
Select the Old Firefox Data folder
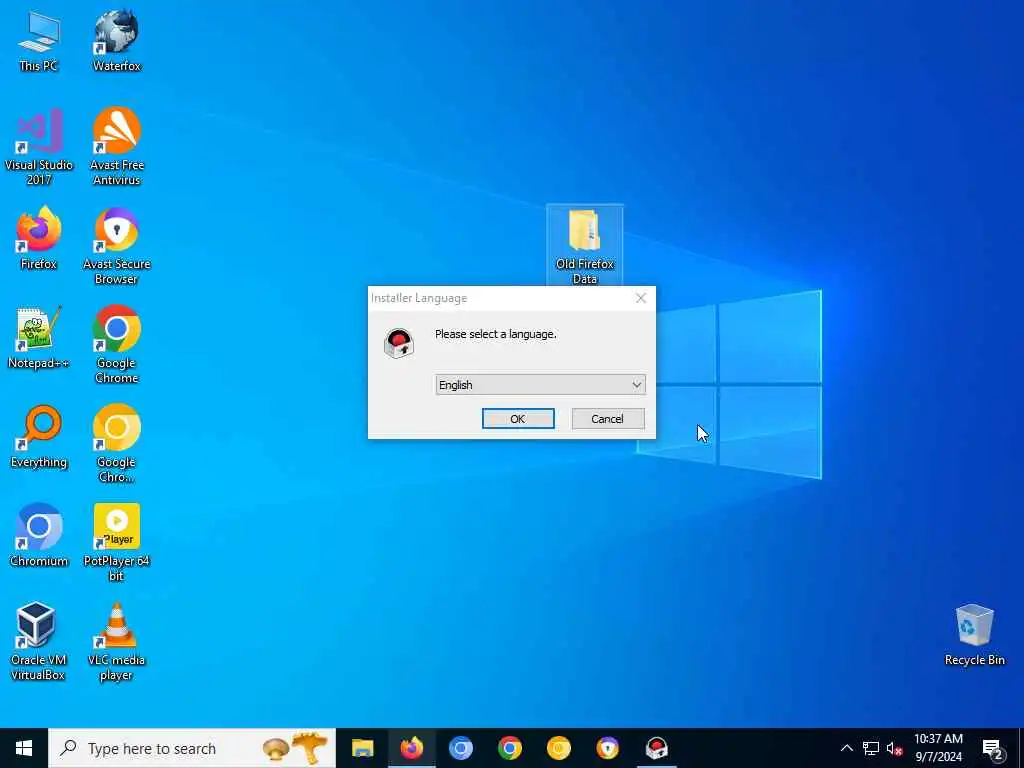click(x=584, y=246)
